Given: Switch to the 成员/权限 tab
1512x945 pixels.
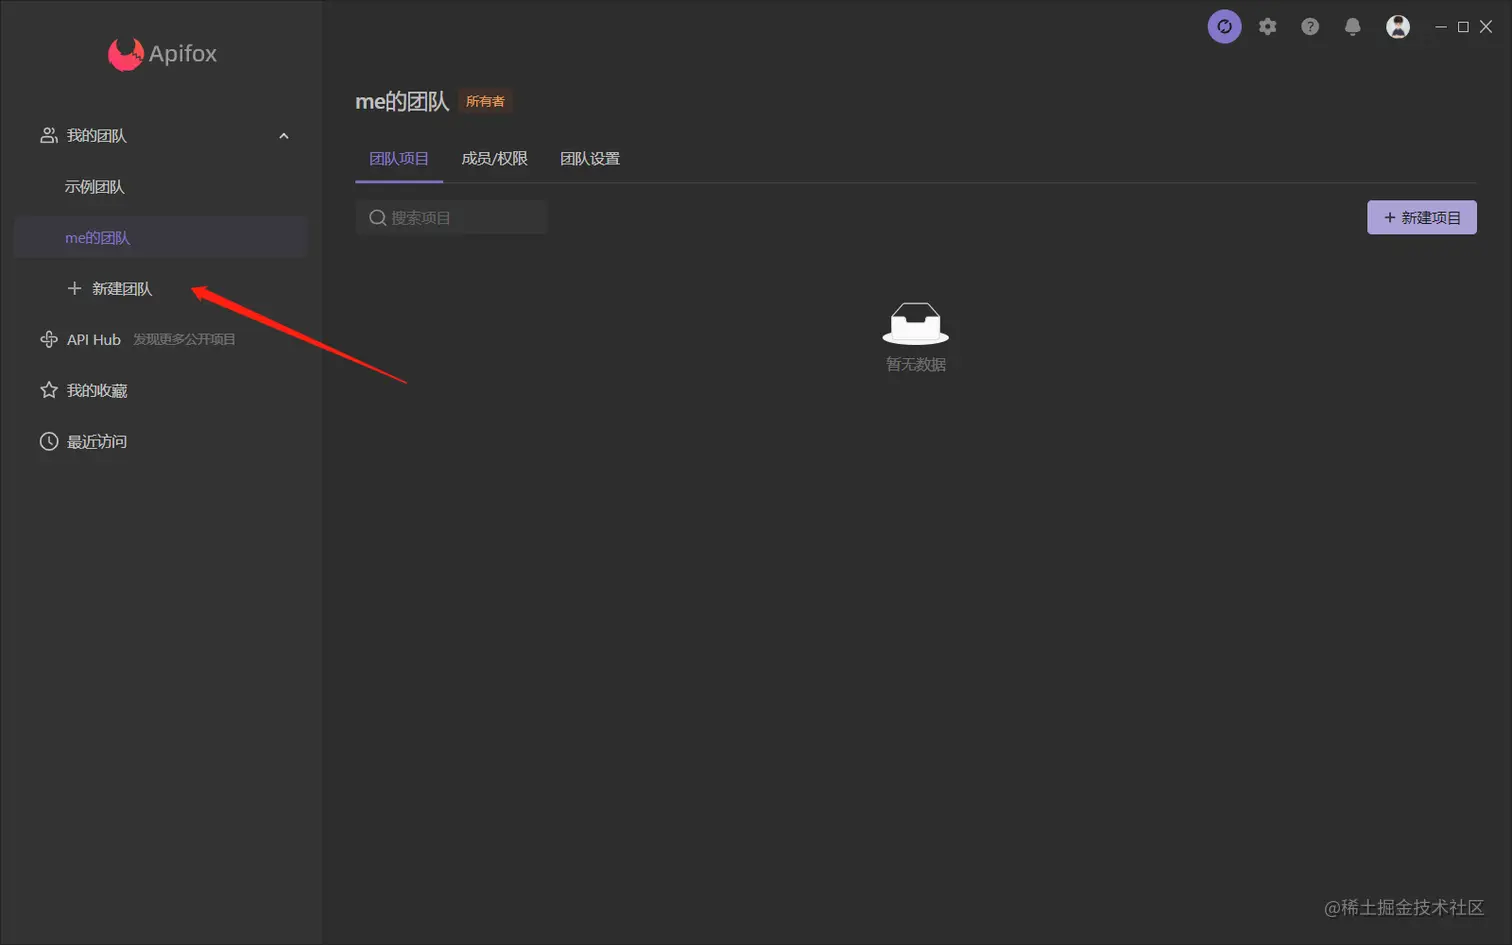Looking at the screenshot, I should (494, 158).
